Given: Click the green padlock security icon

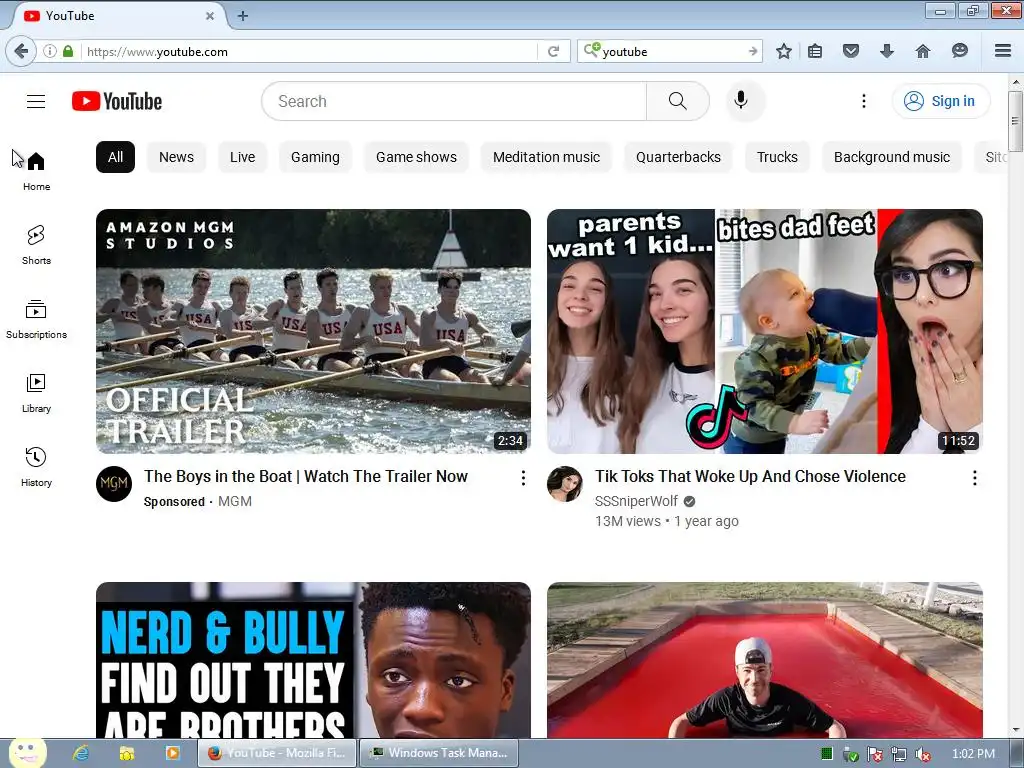Looking at the screenshot, I should (x=68, y=51).
